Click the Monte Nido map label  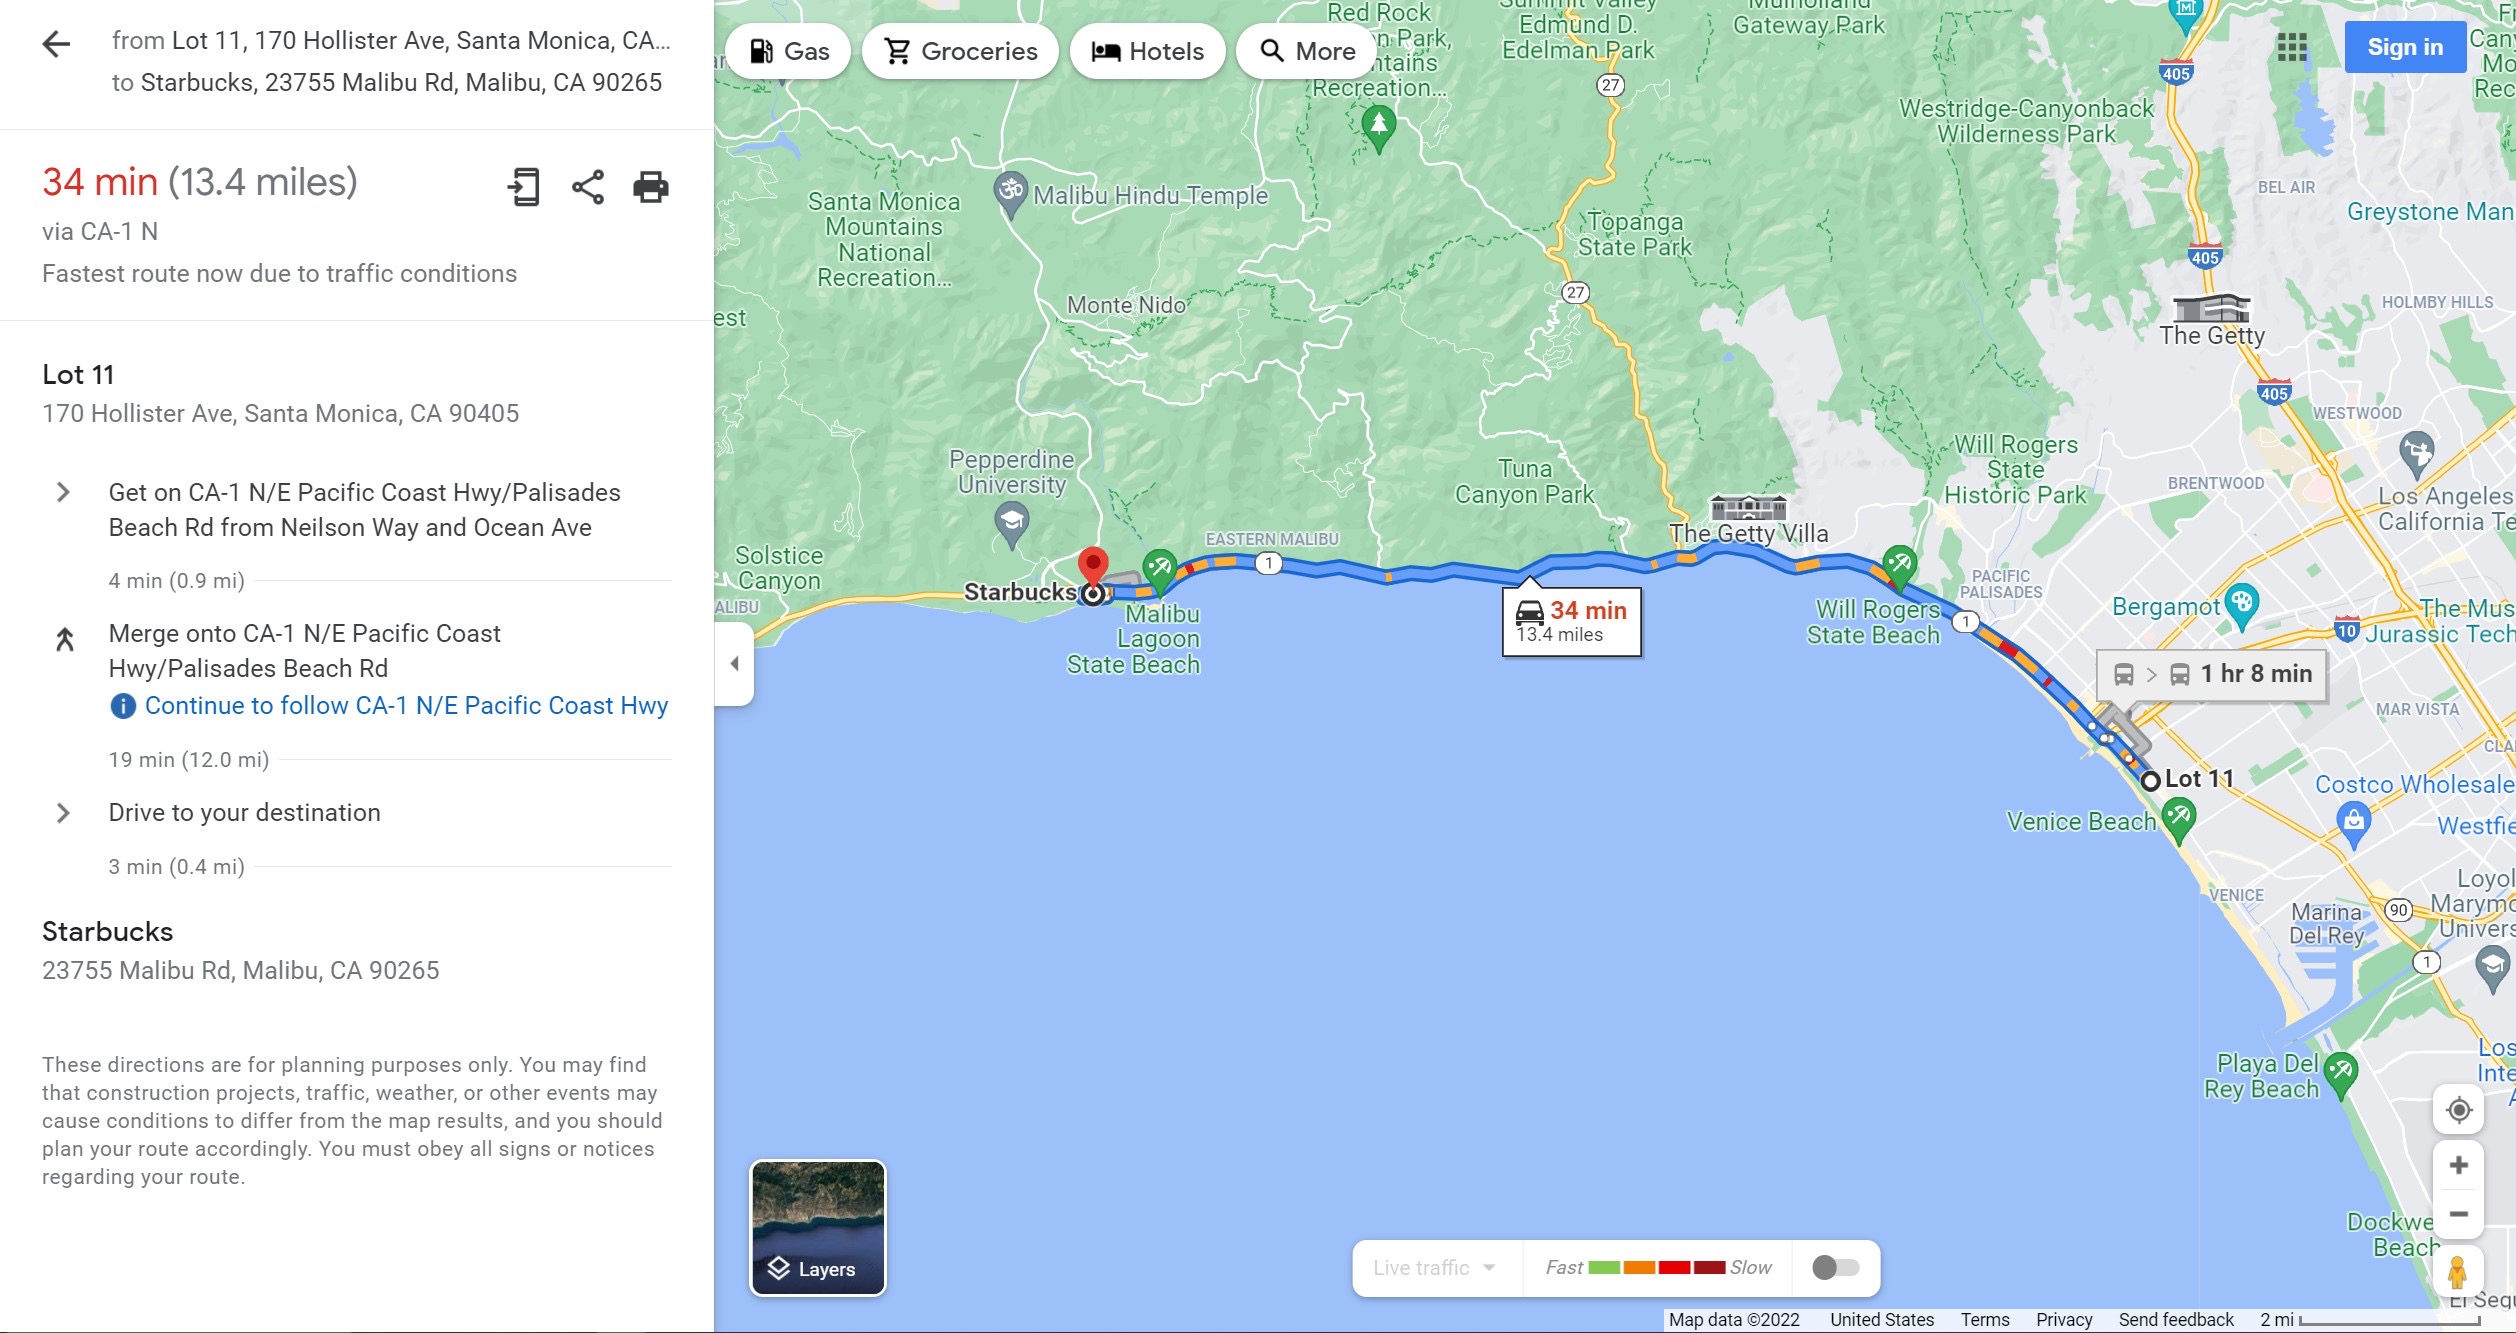pyautogui.click(x=1126, y=305)
